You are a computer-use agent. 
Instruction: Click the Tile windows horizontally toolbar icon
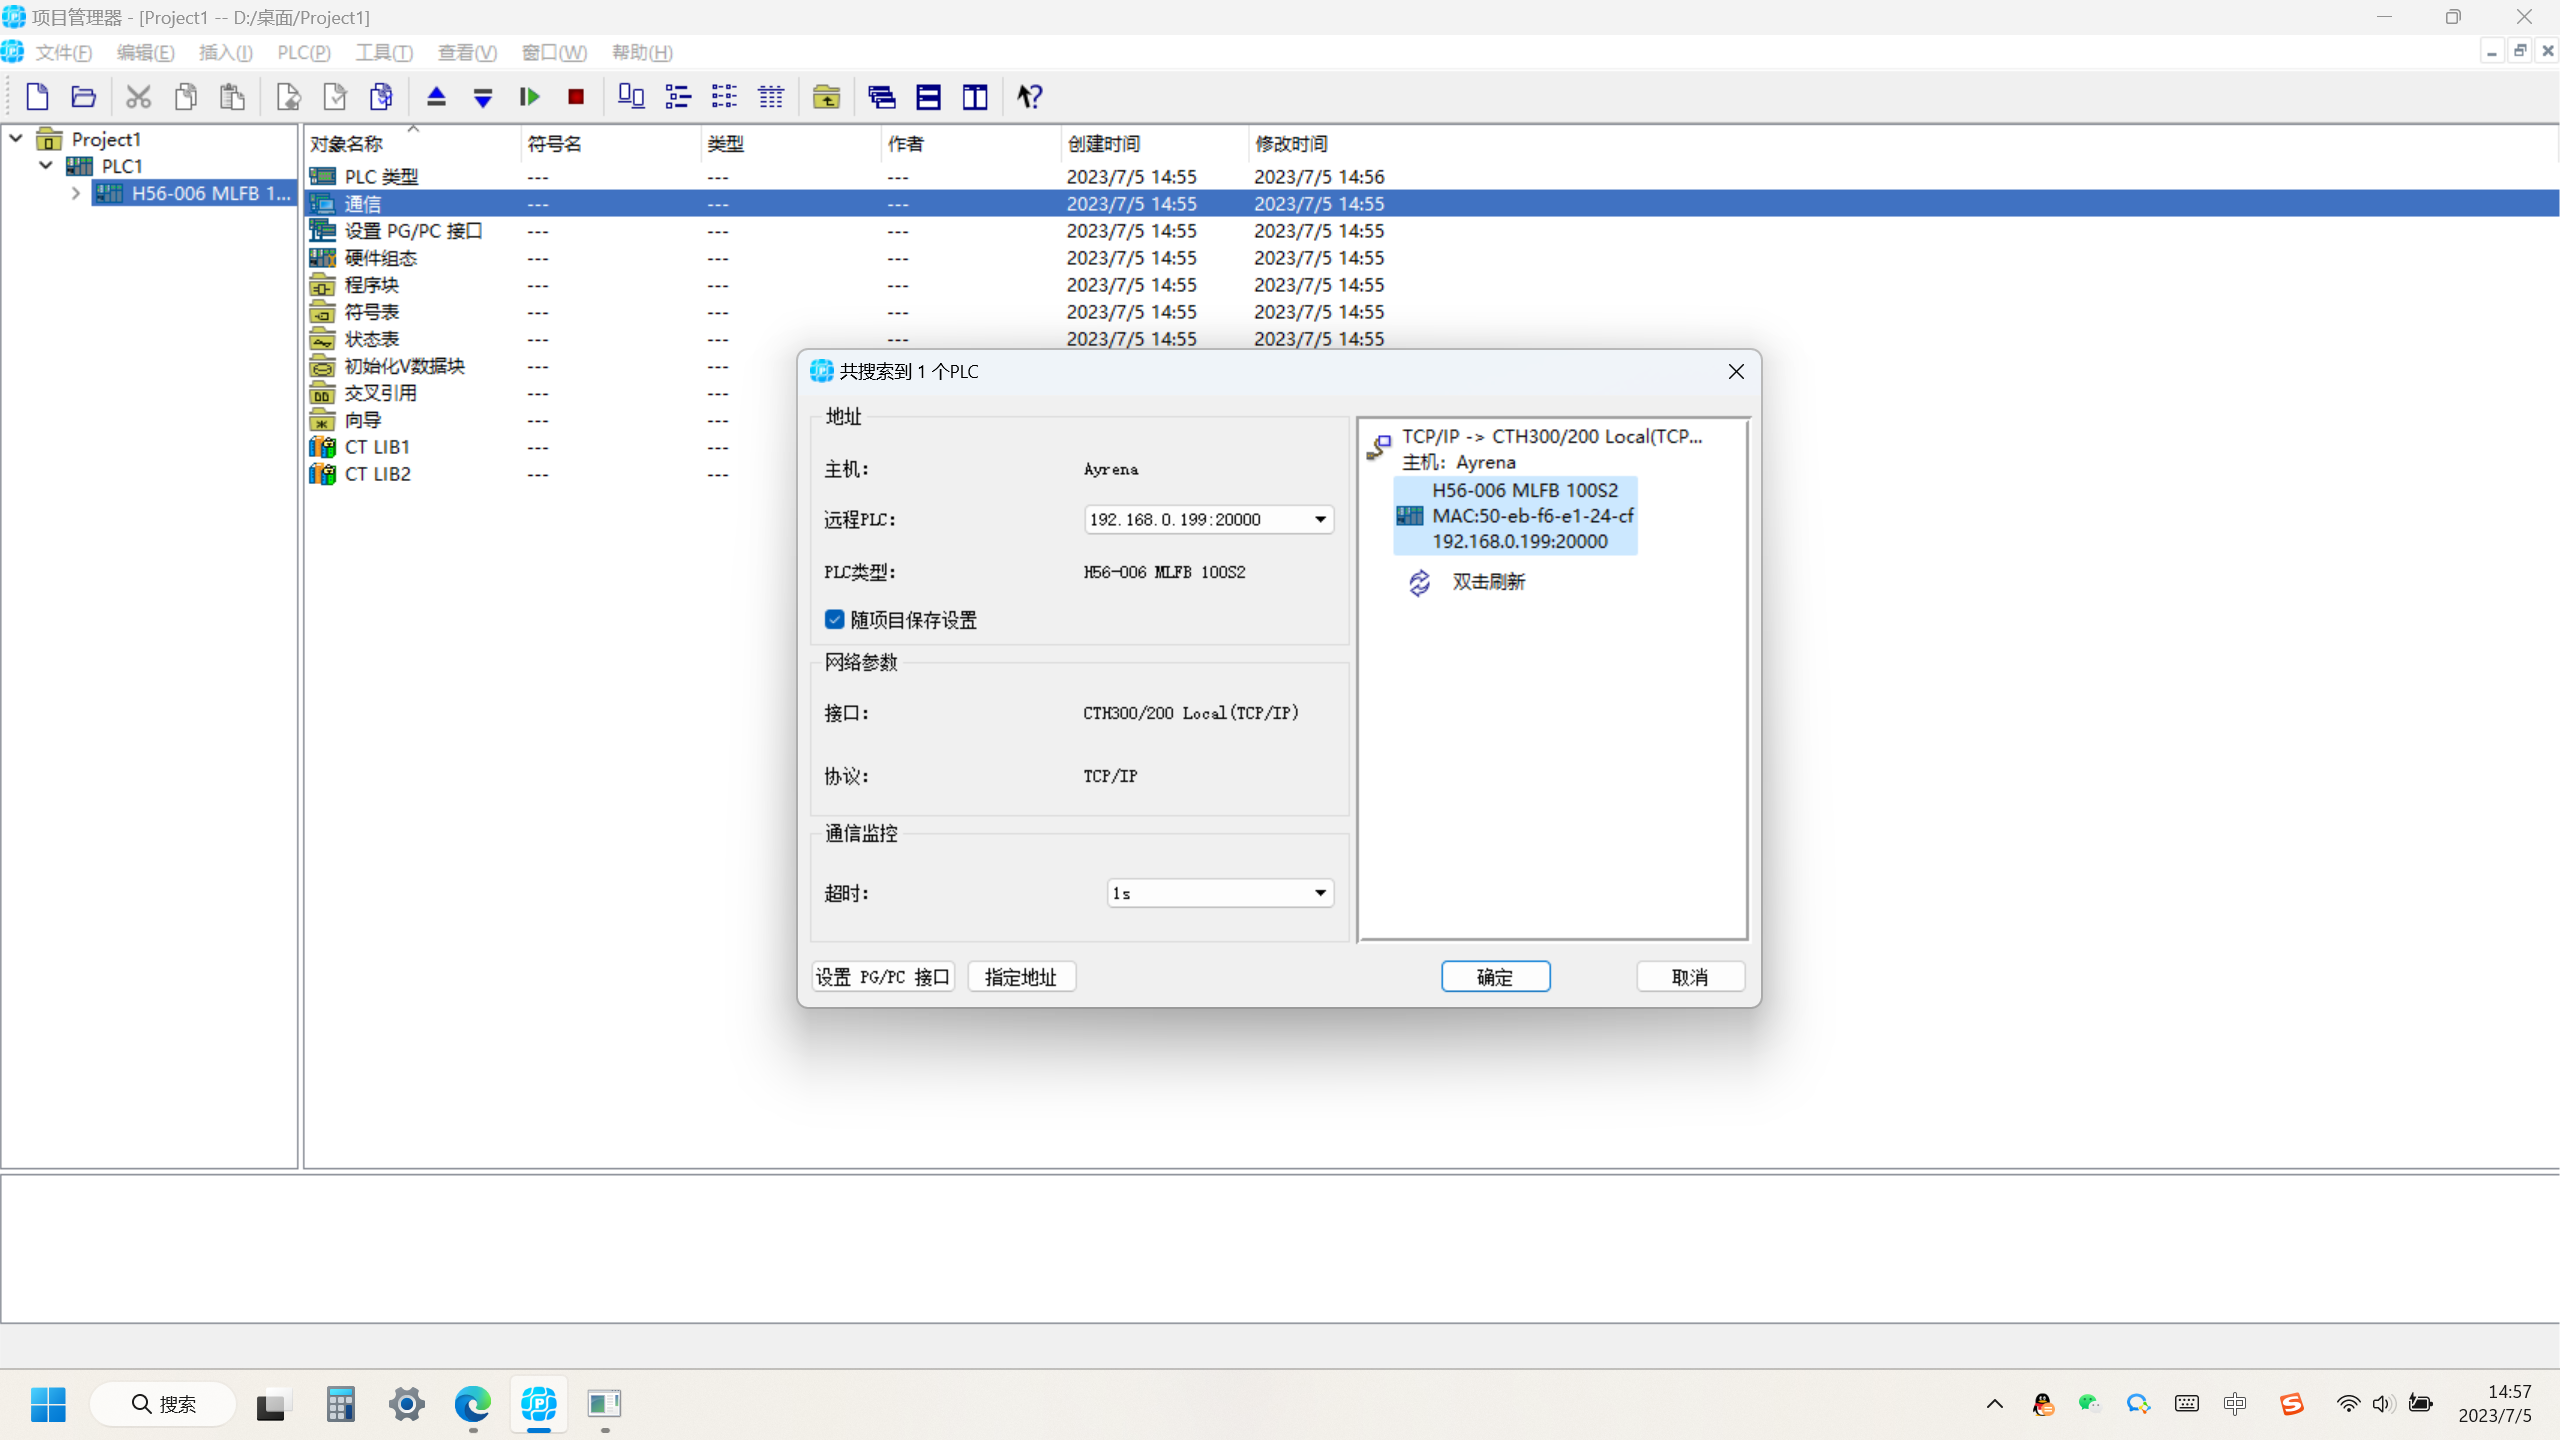(929, 96)
